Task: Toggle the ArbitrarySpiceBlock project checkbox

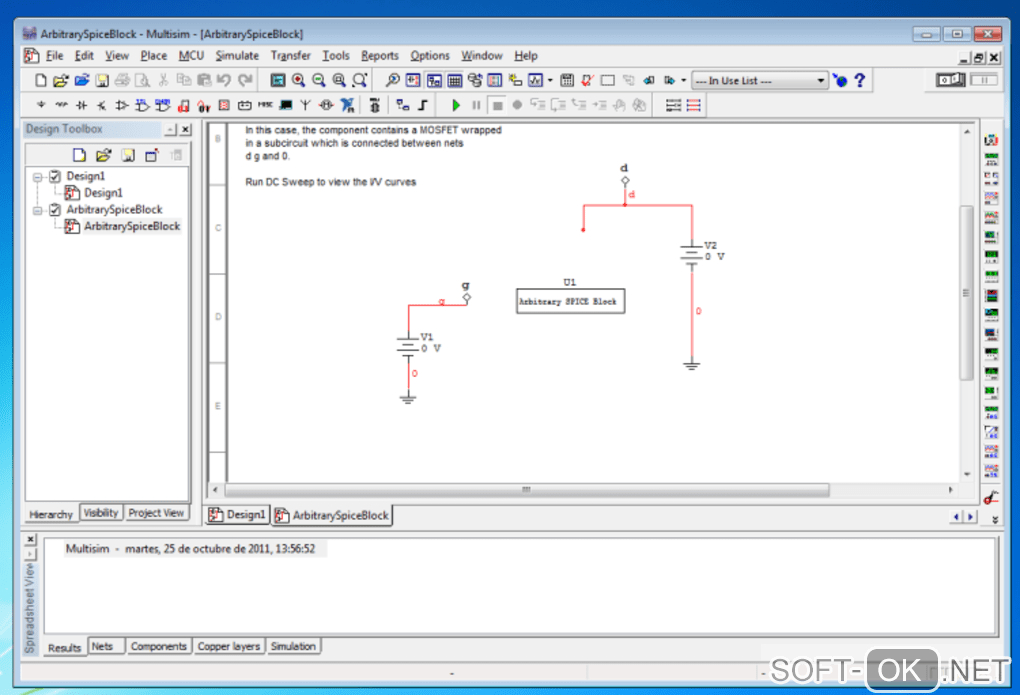Action: [55, 210]
